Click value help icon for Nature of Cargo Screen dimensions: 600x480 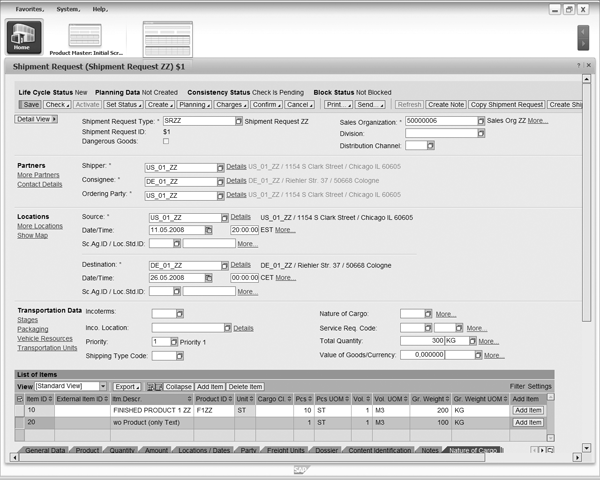pos(428,313)
